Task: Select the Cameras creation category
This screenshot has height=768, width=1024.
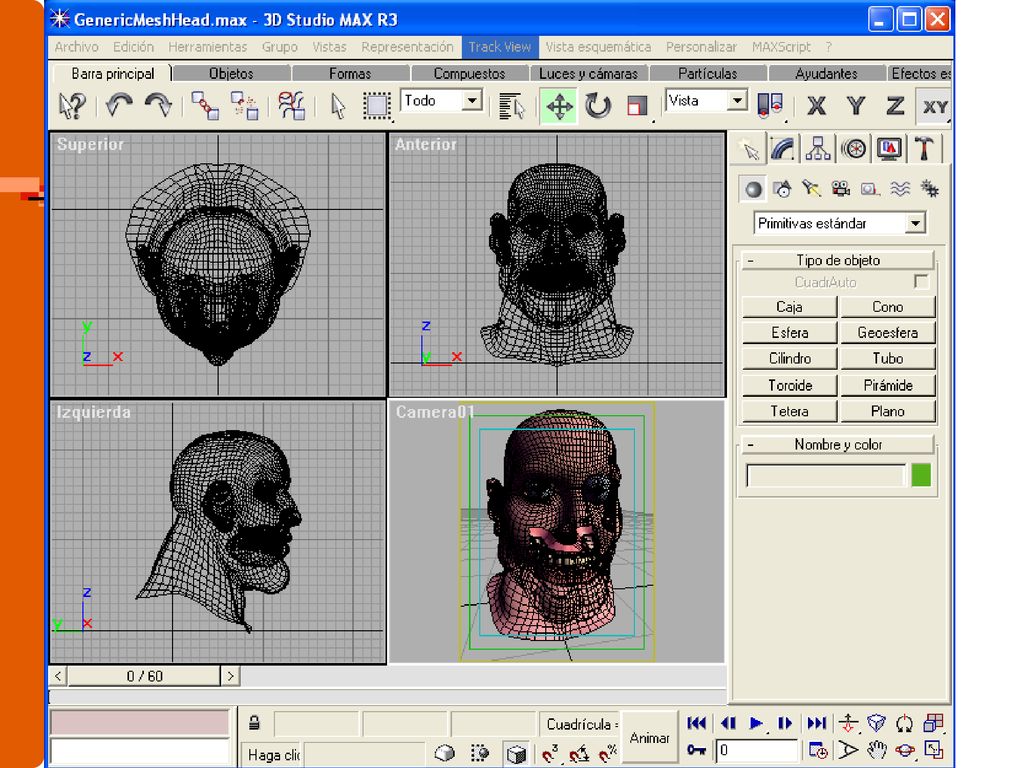Action: point(840,189)
